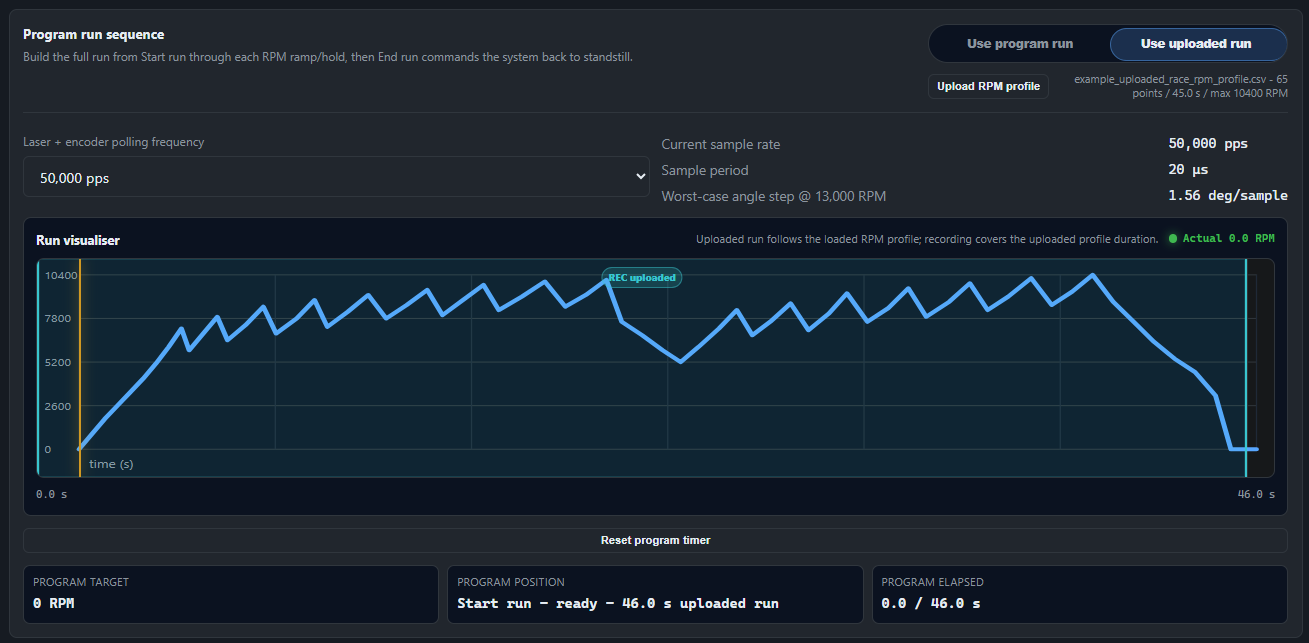Viewport: 1309px width, 643px height.
Task: Click the 2600 axis label on the graph
Action: pos(58,406)
